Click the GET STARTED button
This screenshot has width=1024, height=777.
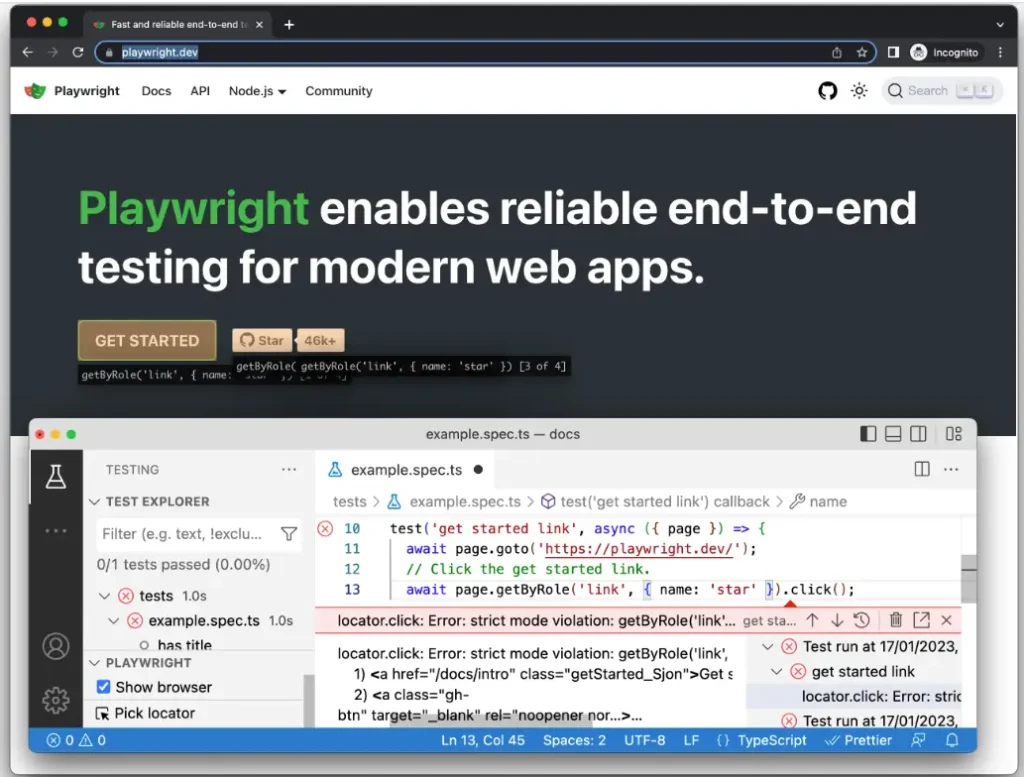147,341
